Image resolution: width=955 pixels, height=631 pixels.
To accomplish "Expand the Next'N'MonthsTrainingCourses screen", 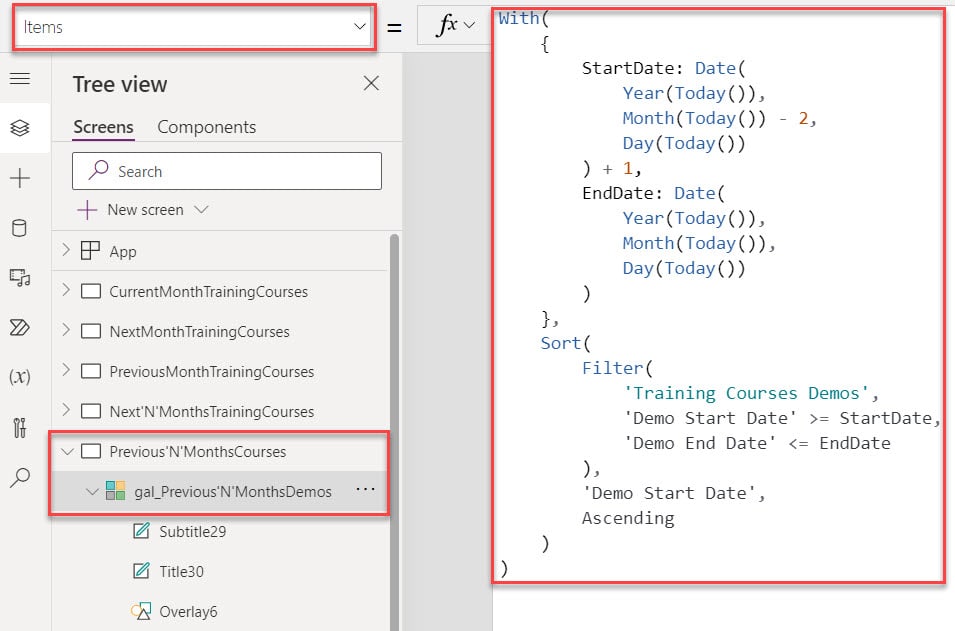I will tap(66, 411).
